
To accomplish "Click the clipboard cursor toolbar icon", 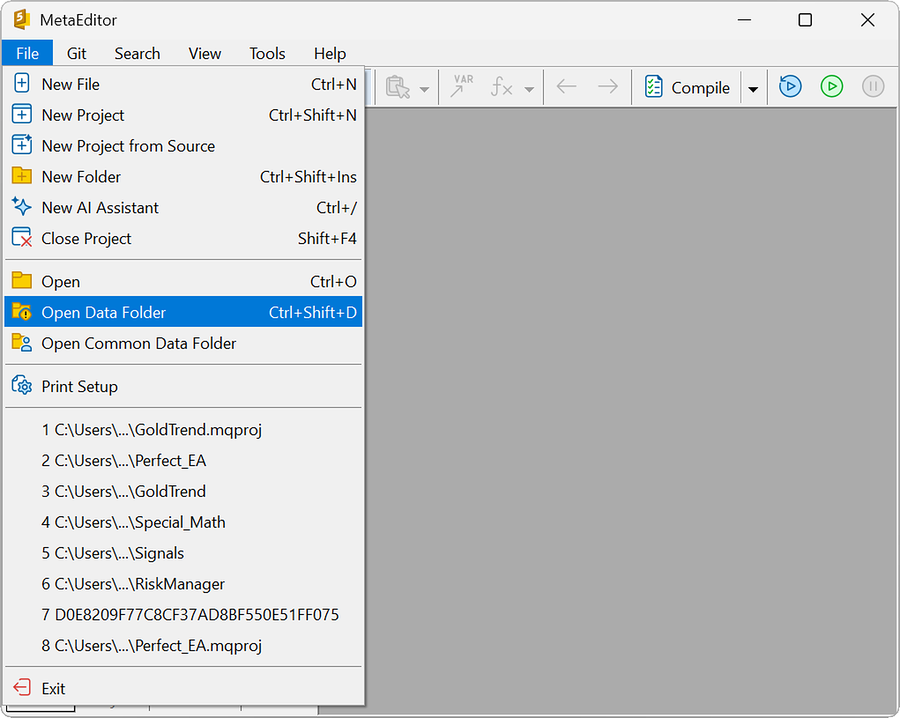I will [x=398, y=87].
